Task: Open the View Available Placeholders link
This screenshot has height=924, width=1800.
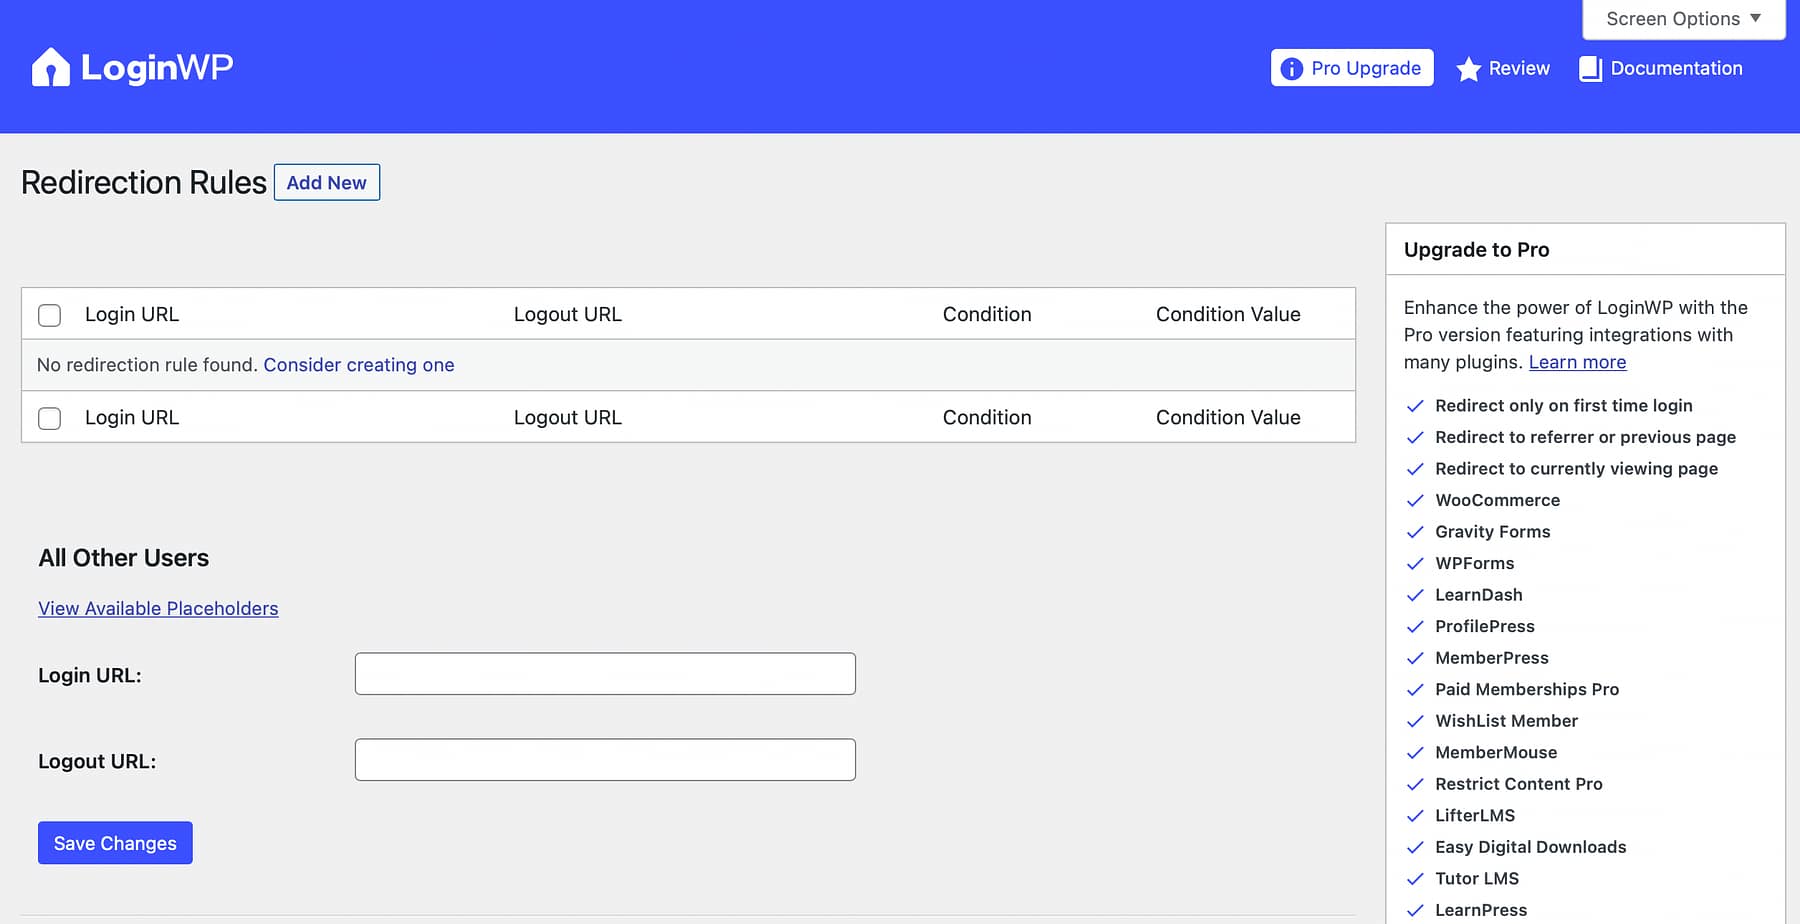Action: (x=157, y=608)
